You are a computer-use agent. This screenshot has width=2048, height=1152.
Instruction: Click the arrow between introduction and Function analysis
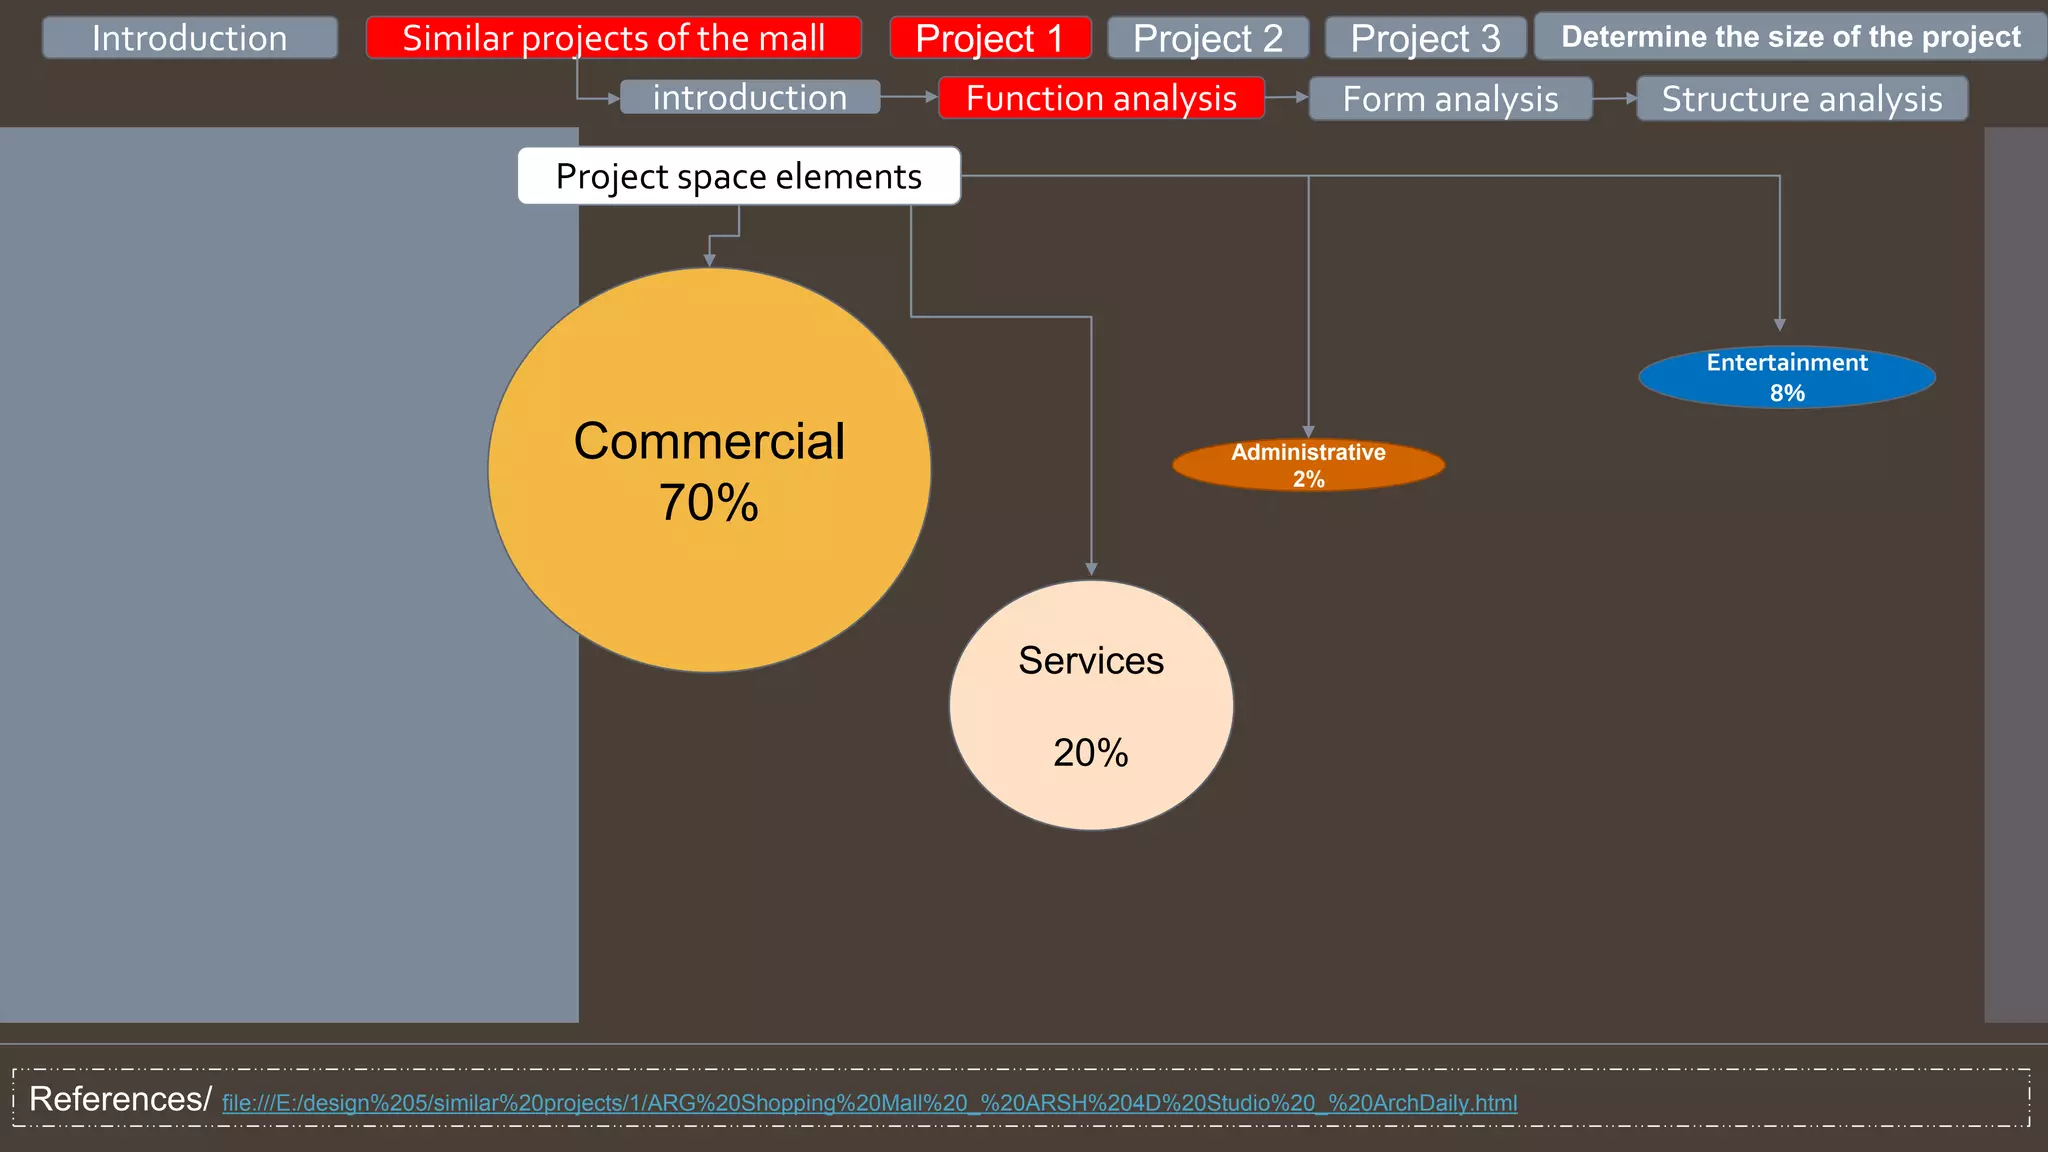[908, 97]
